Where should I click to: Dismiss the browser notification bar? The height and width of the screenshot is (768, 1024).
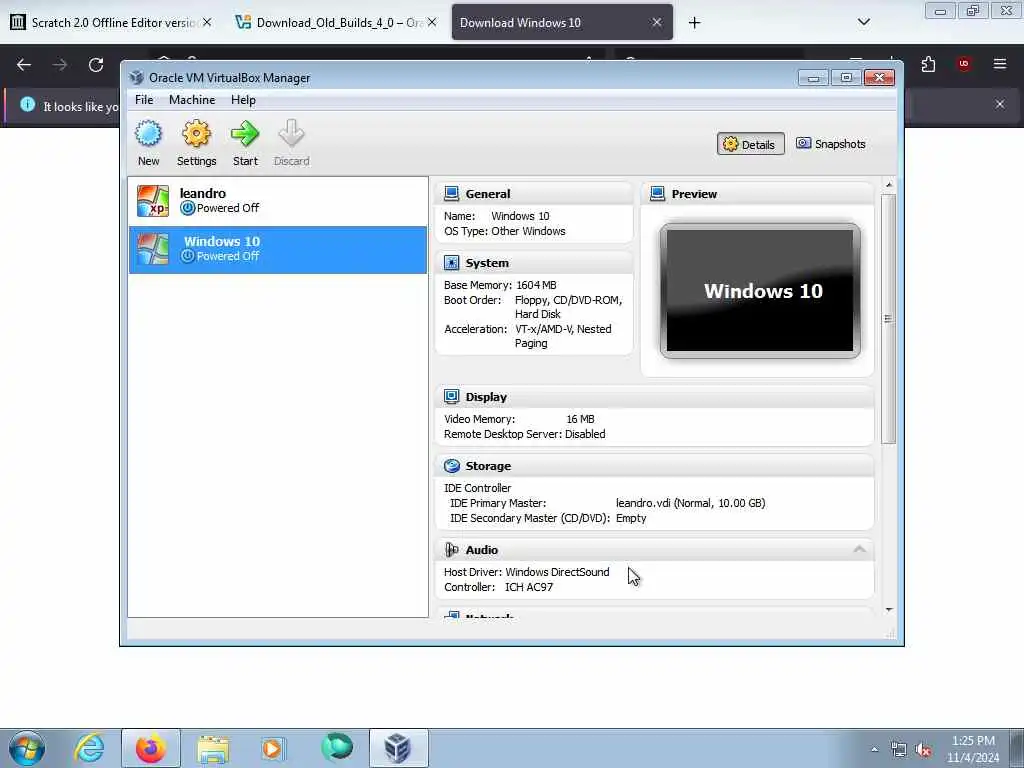(1000, 104)
